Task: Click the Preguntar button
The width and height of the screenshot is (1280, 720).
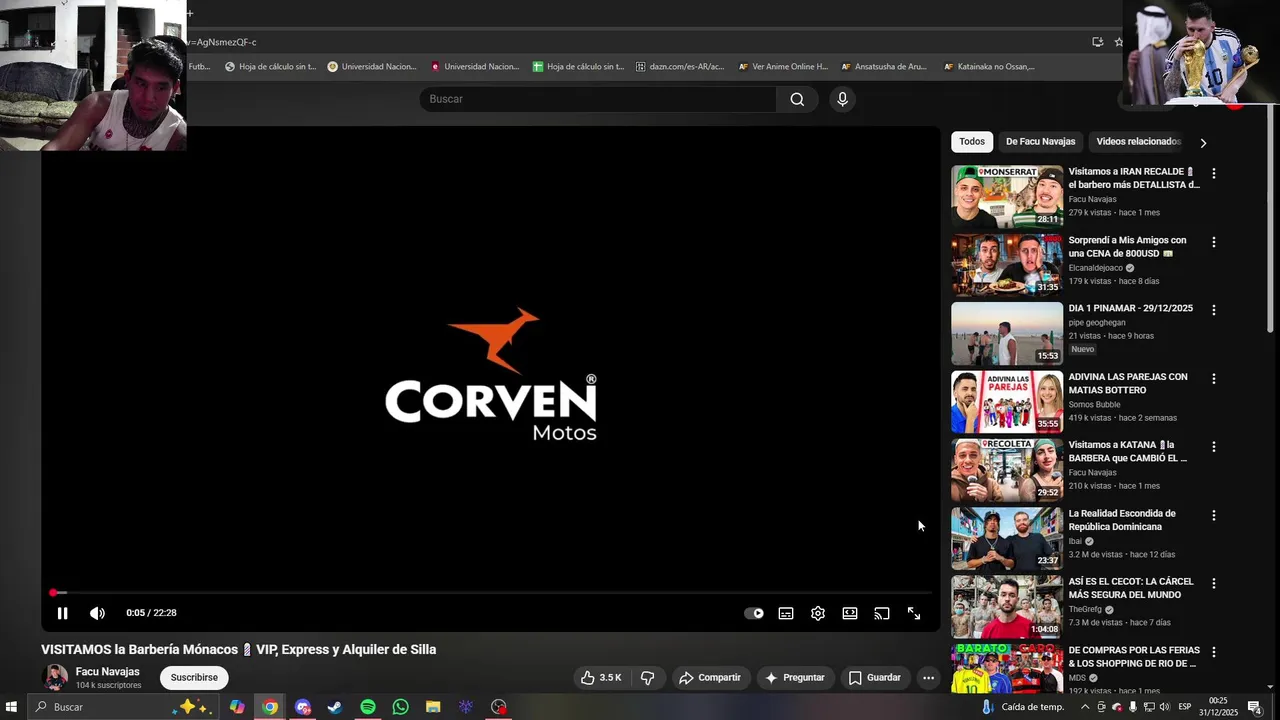Action: pos(795,678)
